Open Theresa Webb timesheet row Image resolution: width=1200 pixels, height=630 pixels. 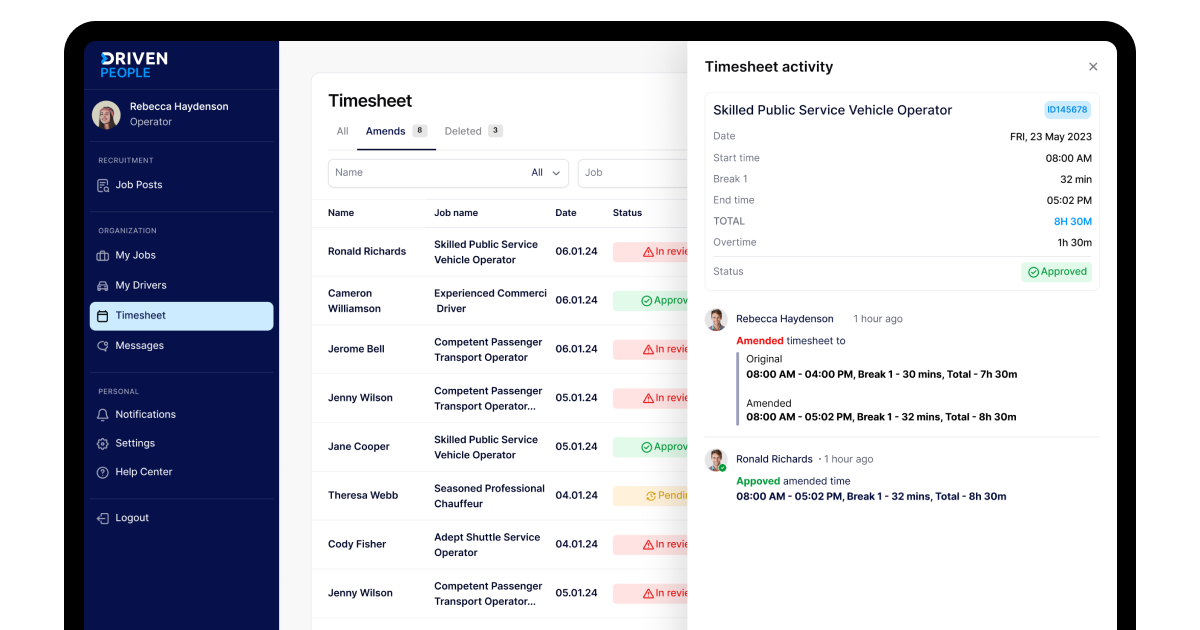coord(500,496)
